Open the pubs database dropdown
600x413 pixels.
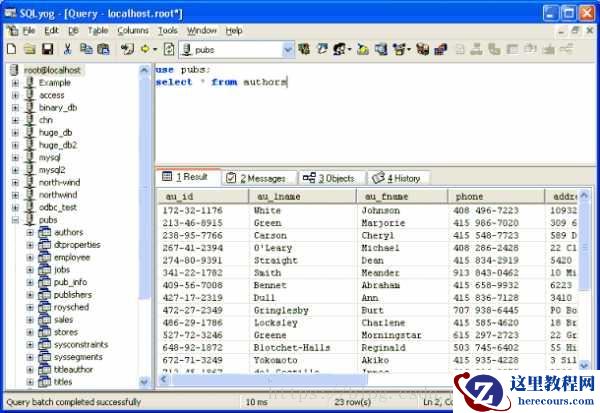point(288,48)
